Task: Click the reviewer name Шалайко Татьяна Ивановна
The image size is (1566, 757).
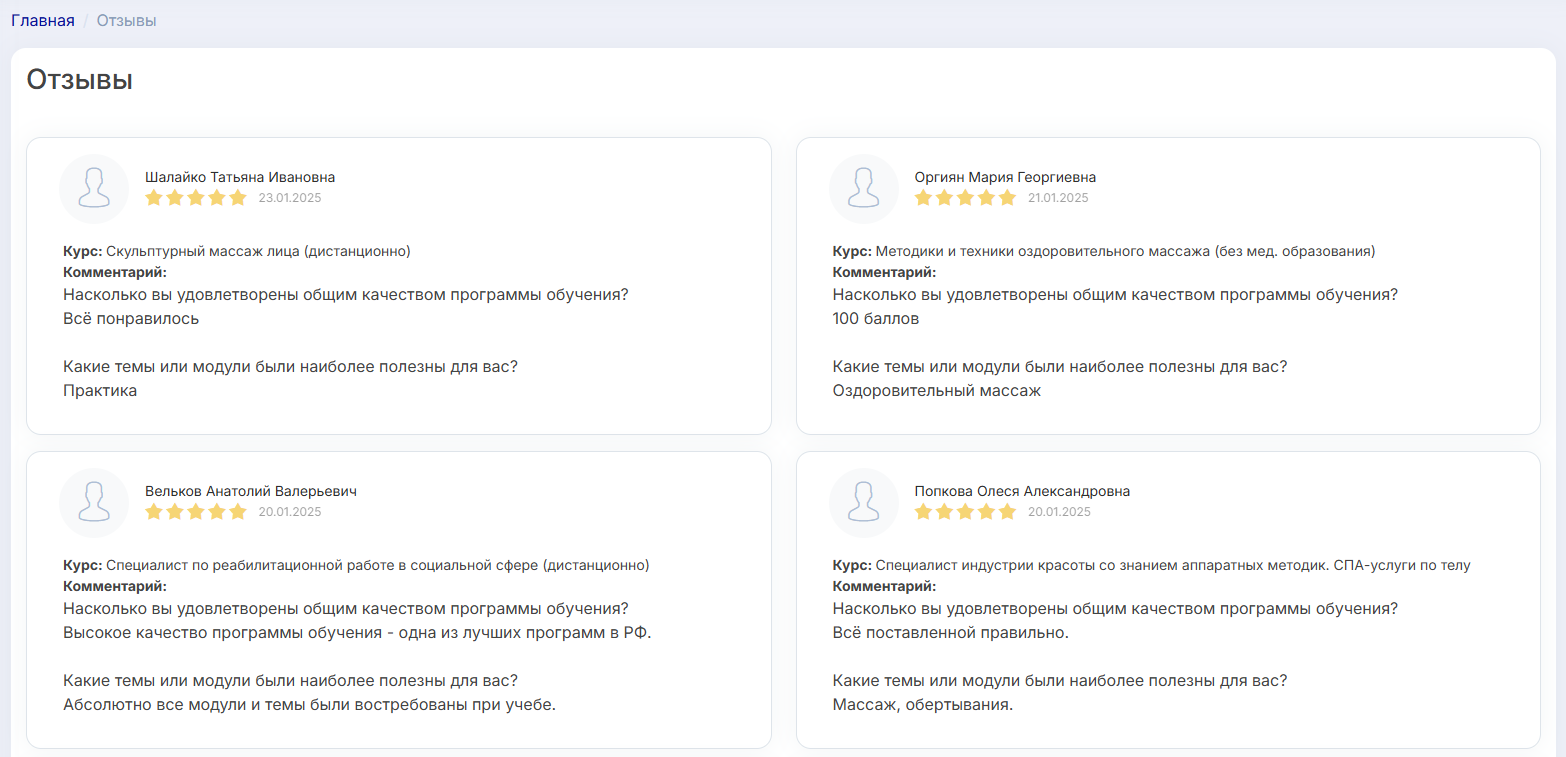Action: (240, 177)
